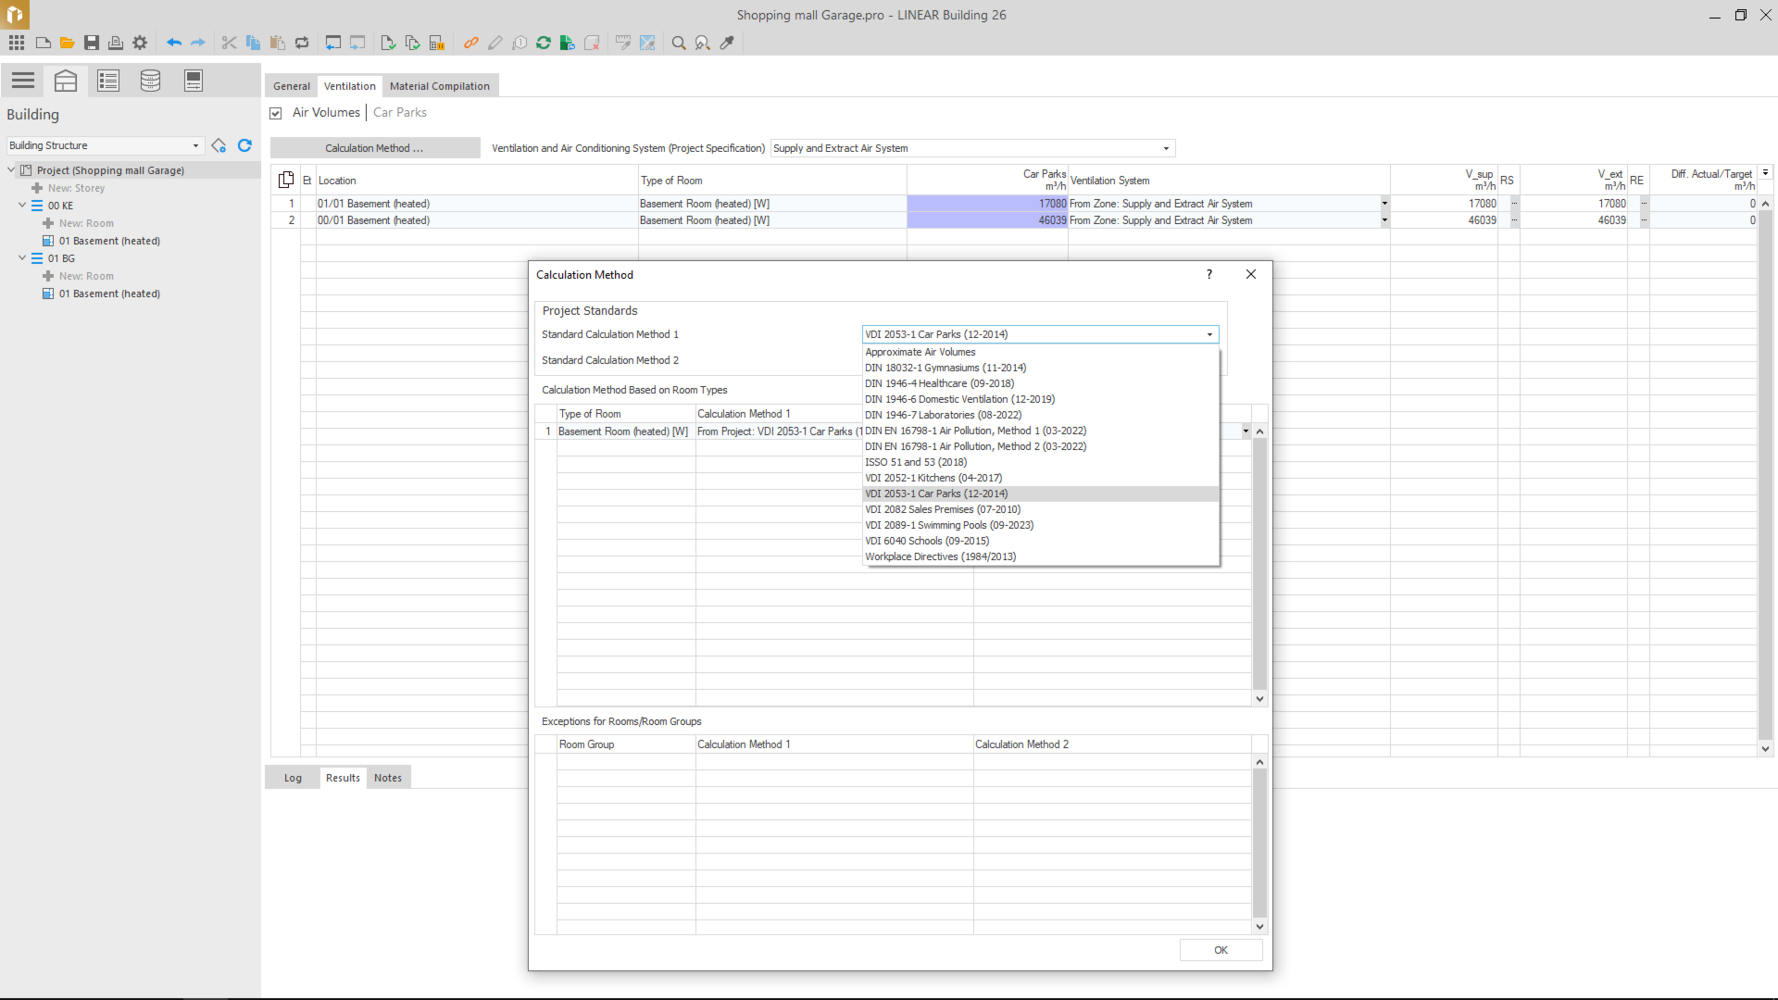Choose DIN 1946-4 Healthcare from list
The height and width of the screenshot is (1000, 1778).
[939, 383]
